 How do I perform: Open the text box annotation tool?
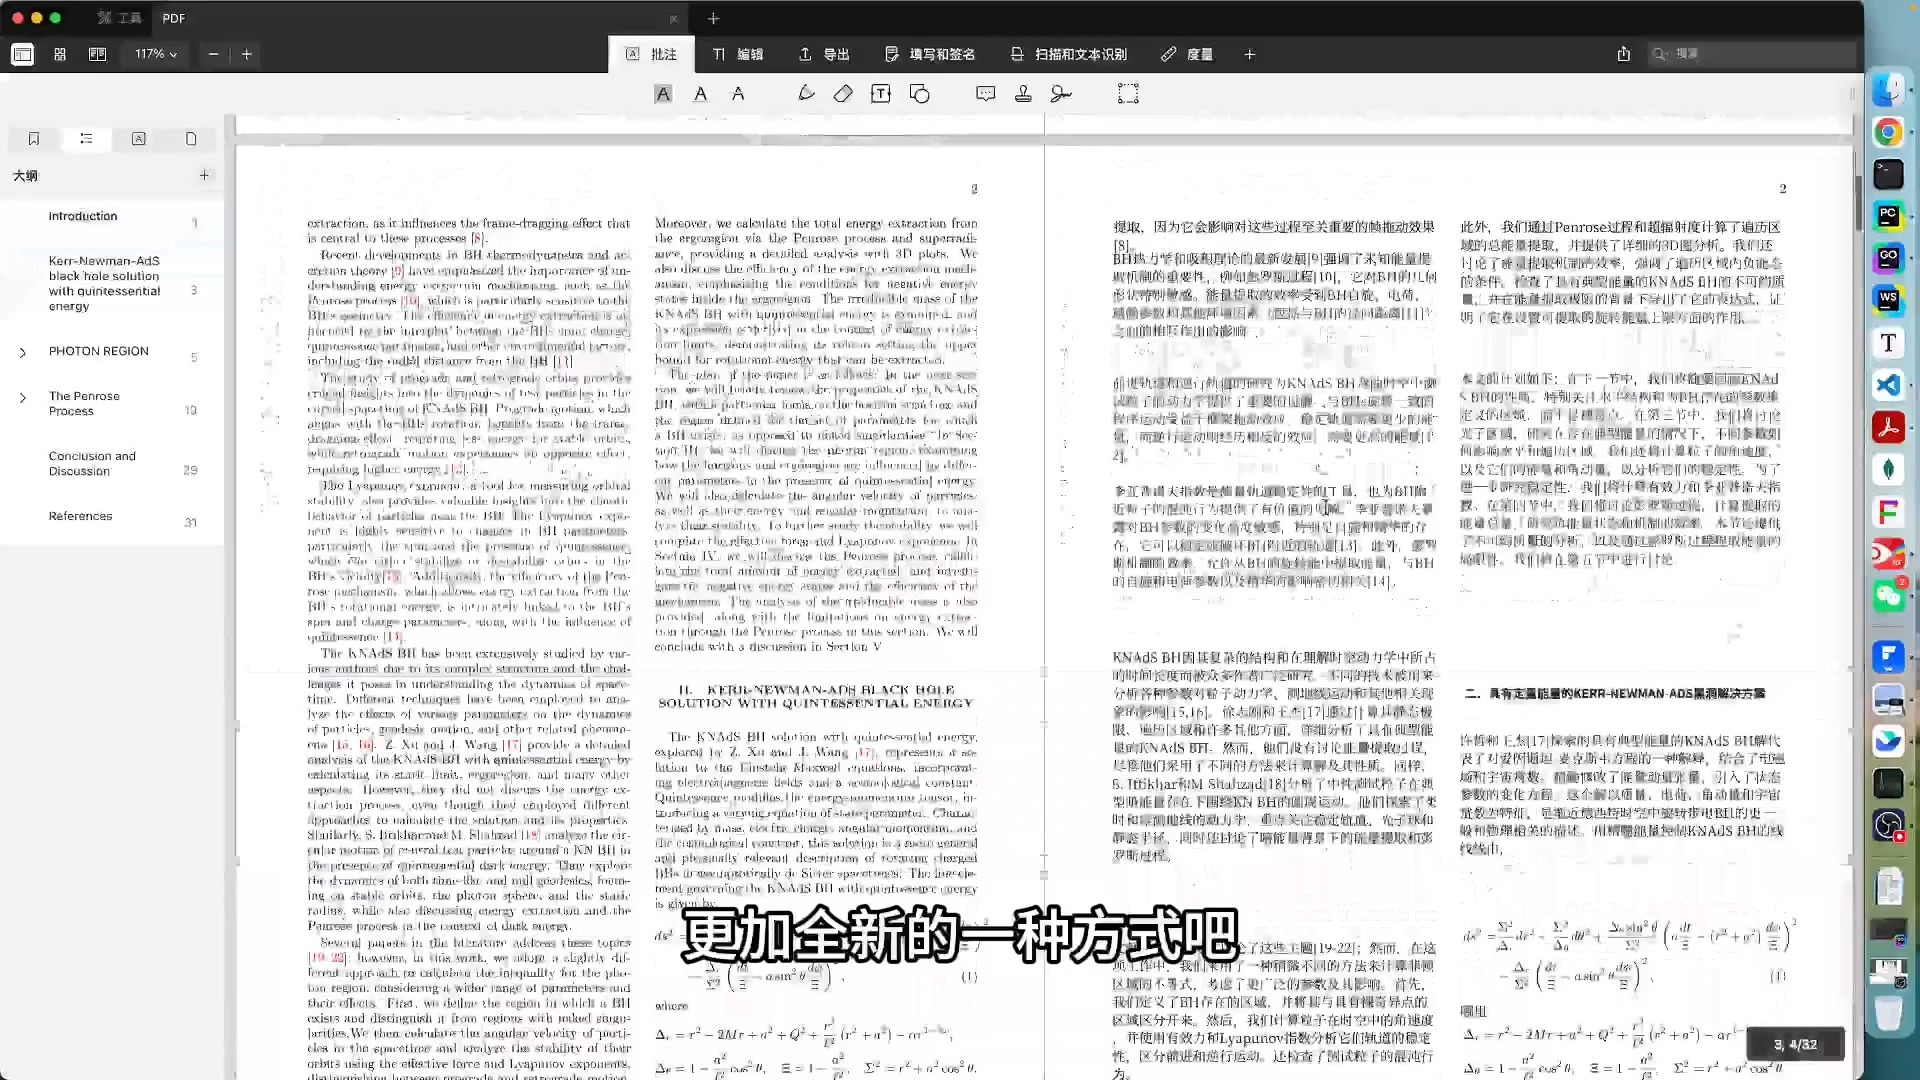(881, 93)
